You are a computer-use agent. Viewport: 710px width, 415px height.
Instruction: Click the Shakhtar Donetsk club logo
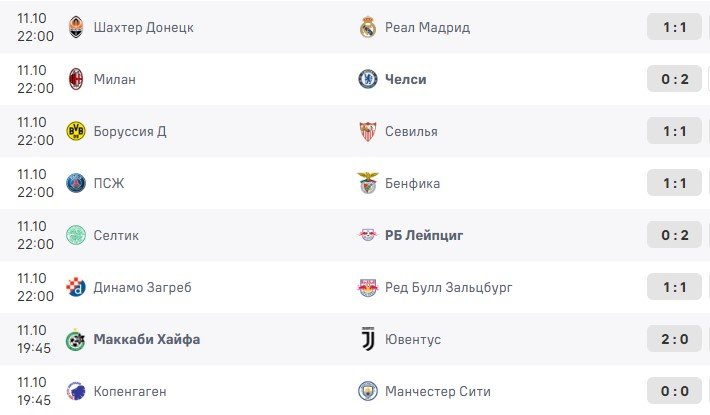click(76, 27)
